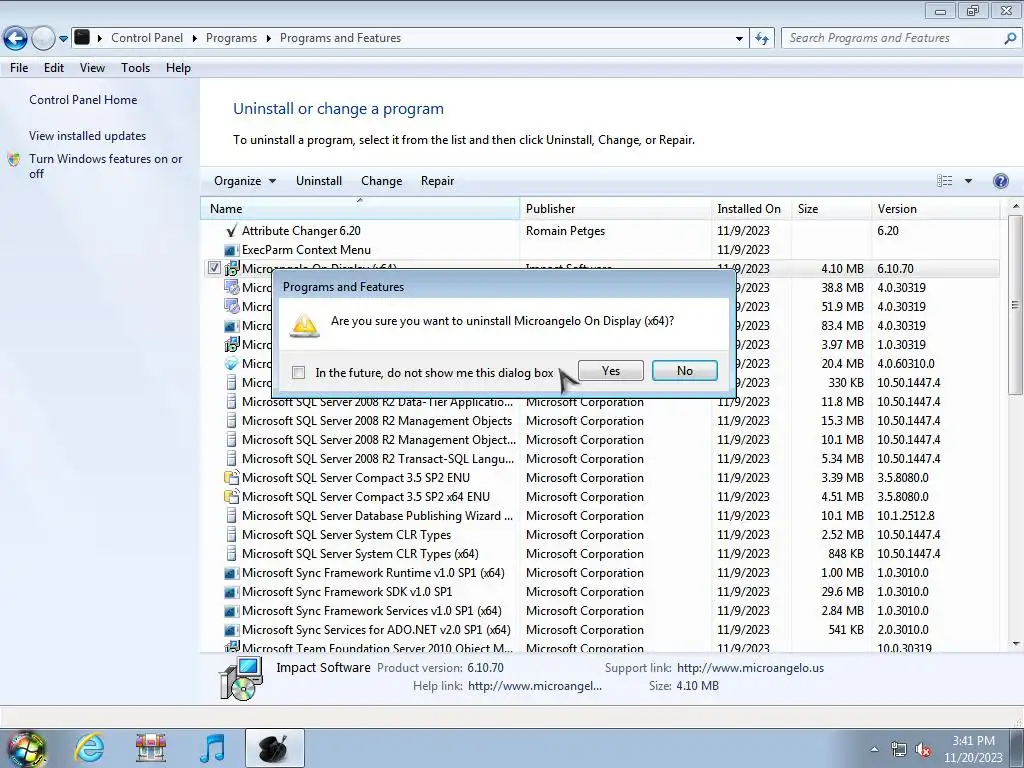This screenshot has width=1024, height=768.
Task: Open the microangel help link
Action: [535, 686]
